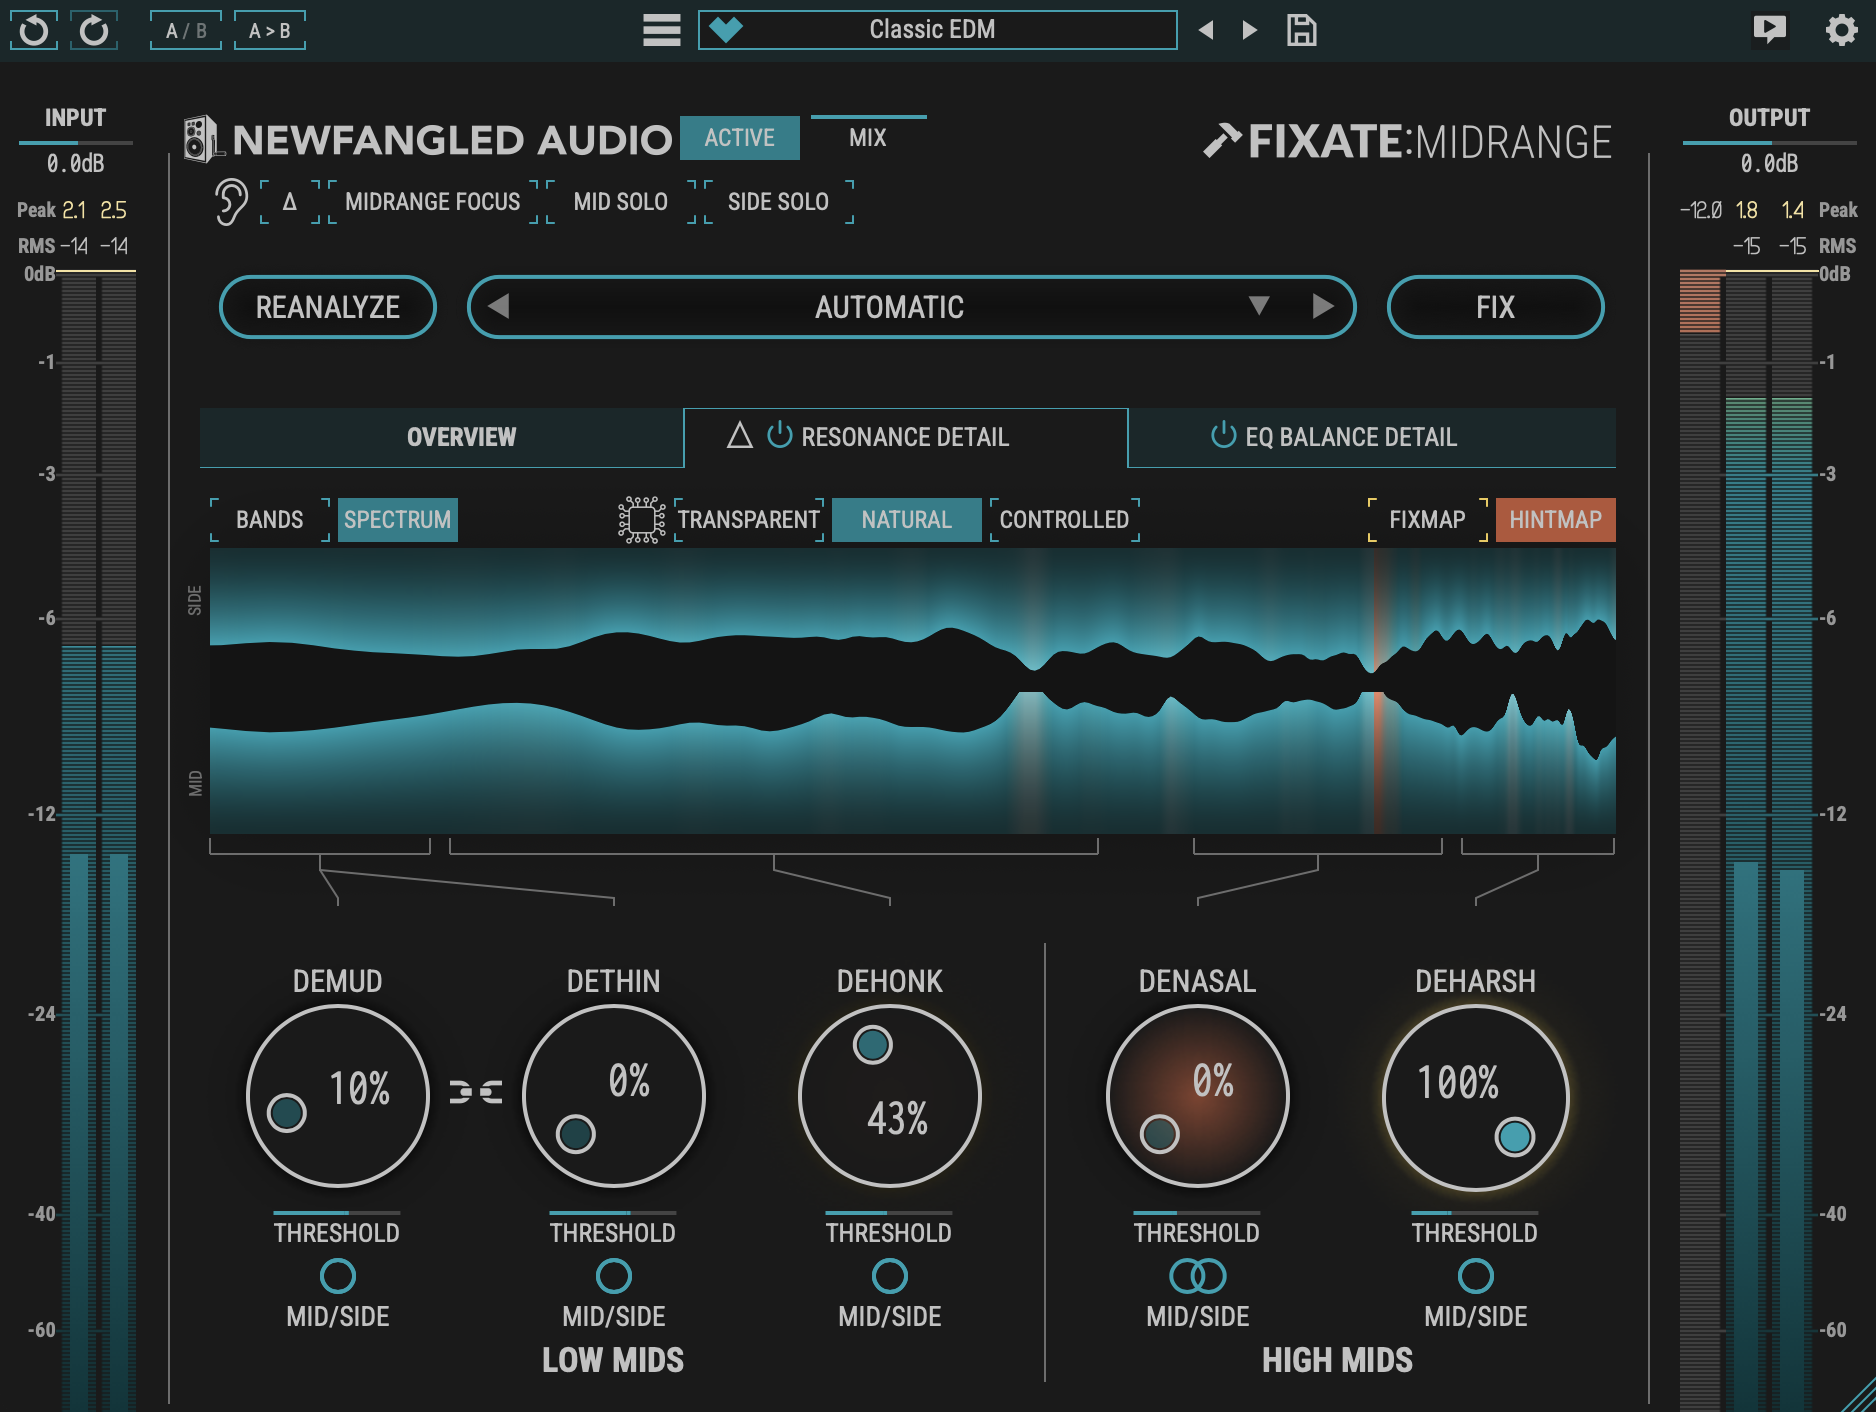Click the Resonance Detail delta triangle icon
Screen dimensions: 1876x1412
739,436
